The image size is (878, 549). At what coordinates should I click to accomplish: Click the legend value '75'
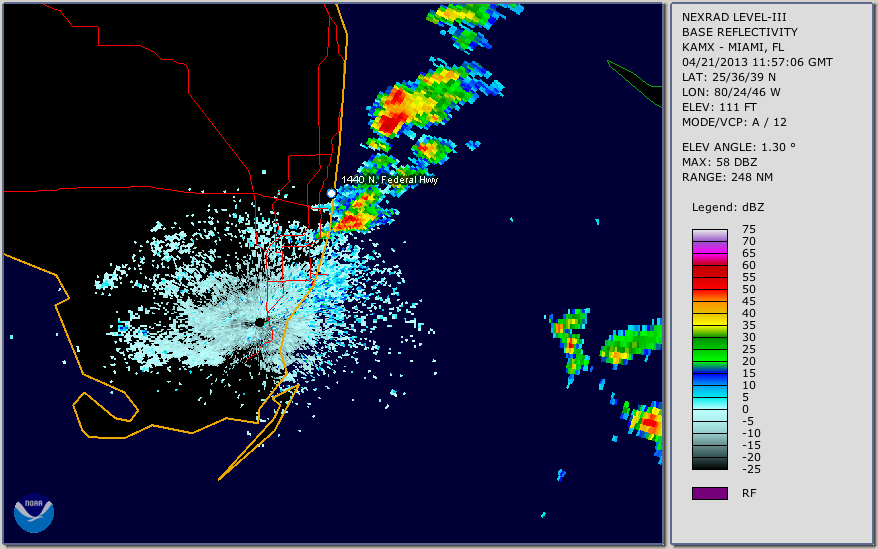coord(749,229)
